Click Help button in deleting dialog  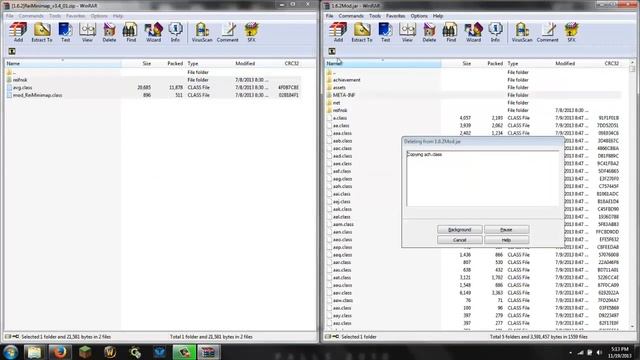point(506,240)
